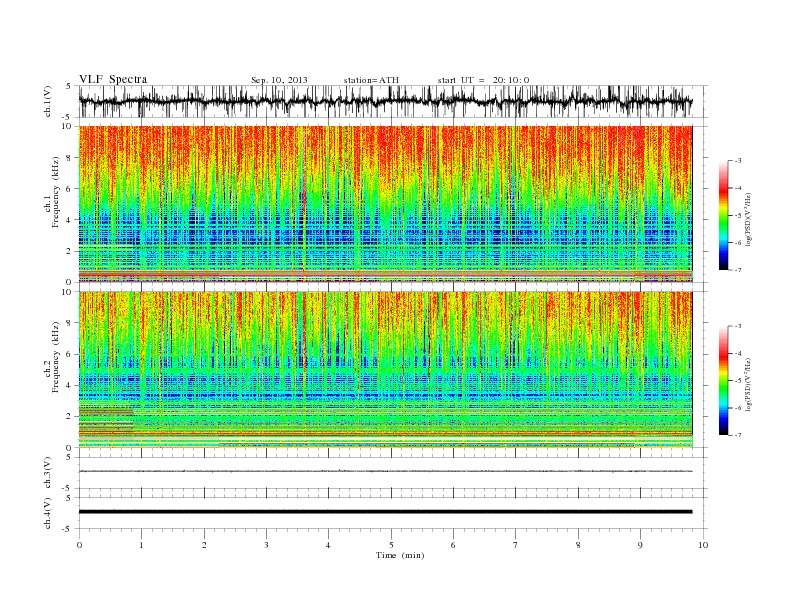Click the ch.1 voltage waveform trace

[x=385, y=101]
